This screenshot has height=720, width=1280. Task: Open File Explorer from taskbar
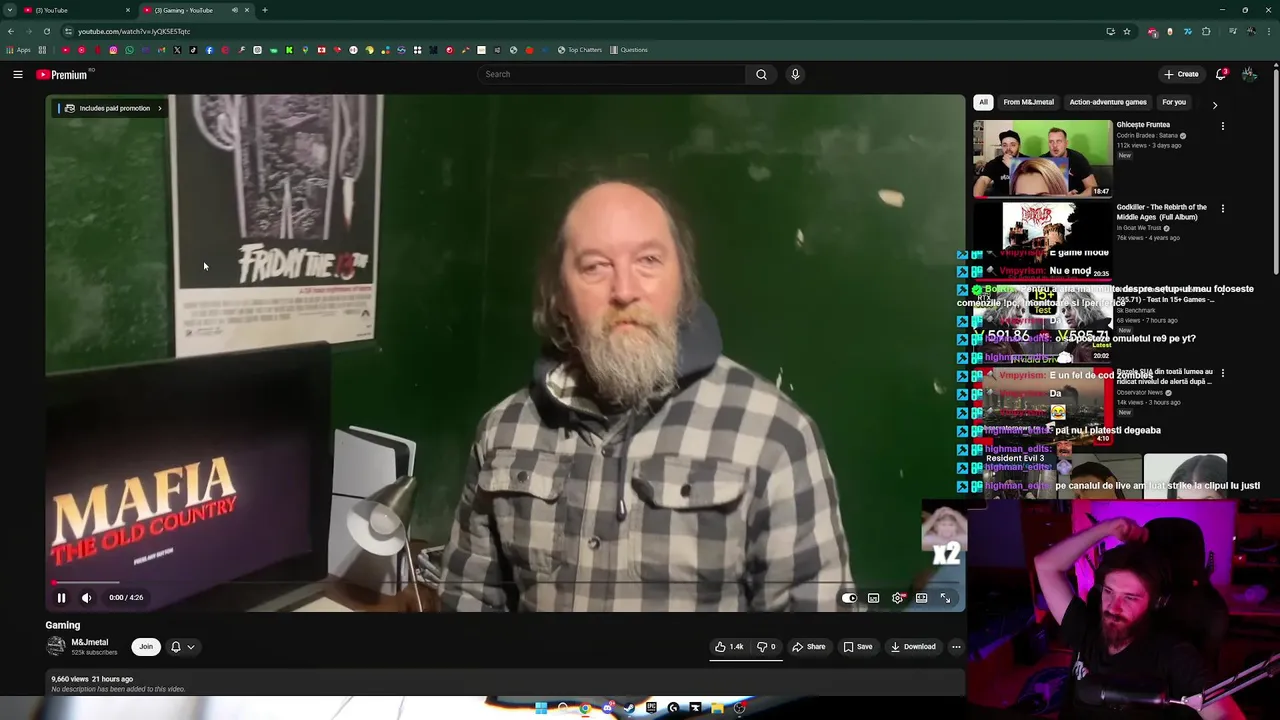coord(717,708)
